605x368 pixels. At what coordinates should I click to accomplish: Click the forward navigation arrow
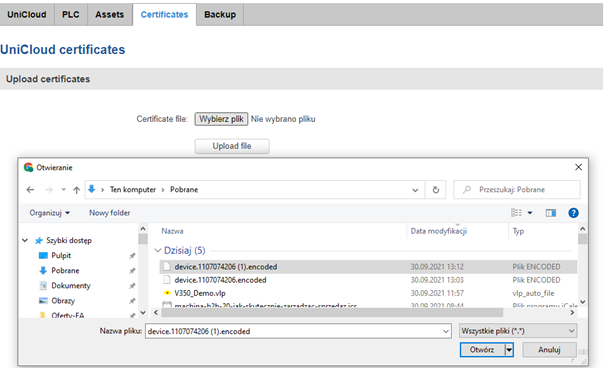click(49, 189)
